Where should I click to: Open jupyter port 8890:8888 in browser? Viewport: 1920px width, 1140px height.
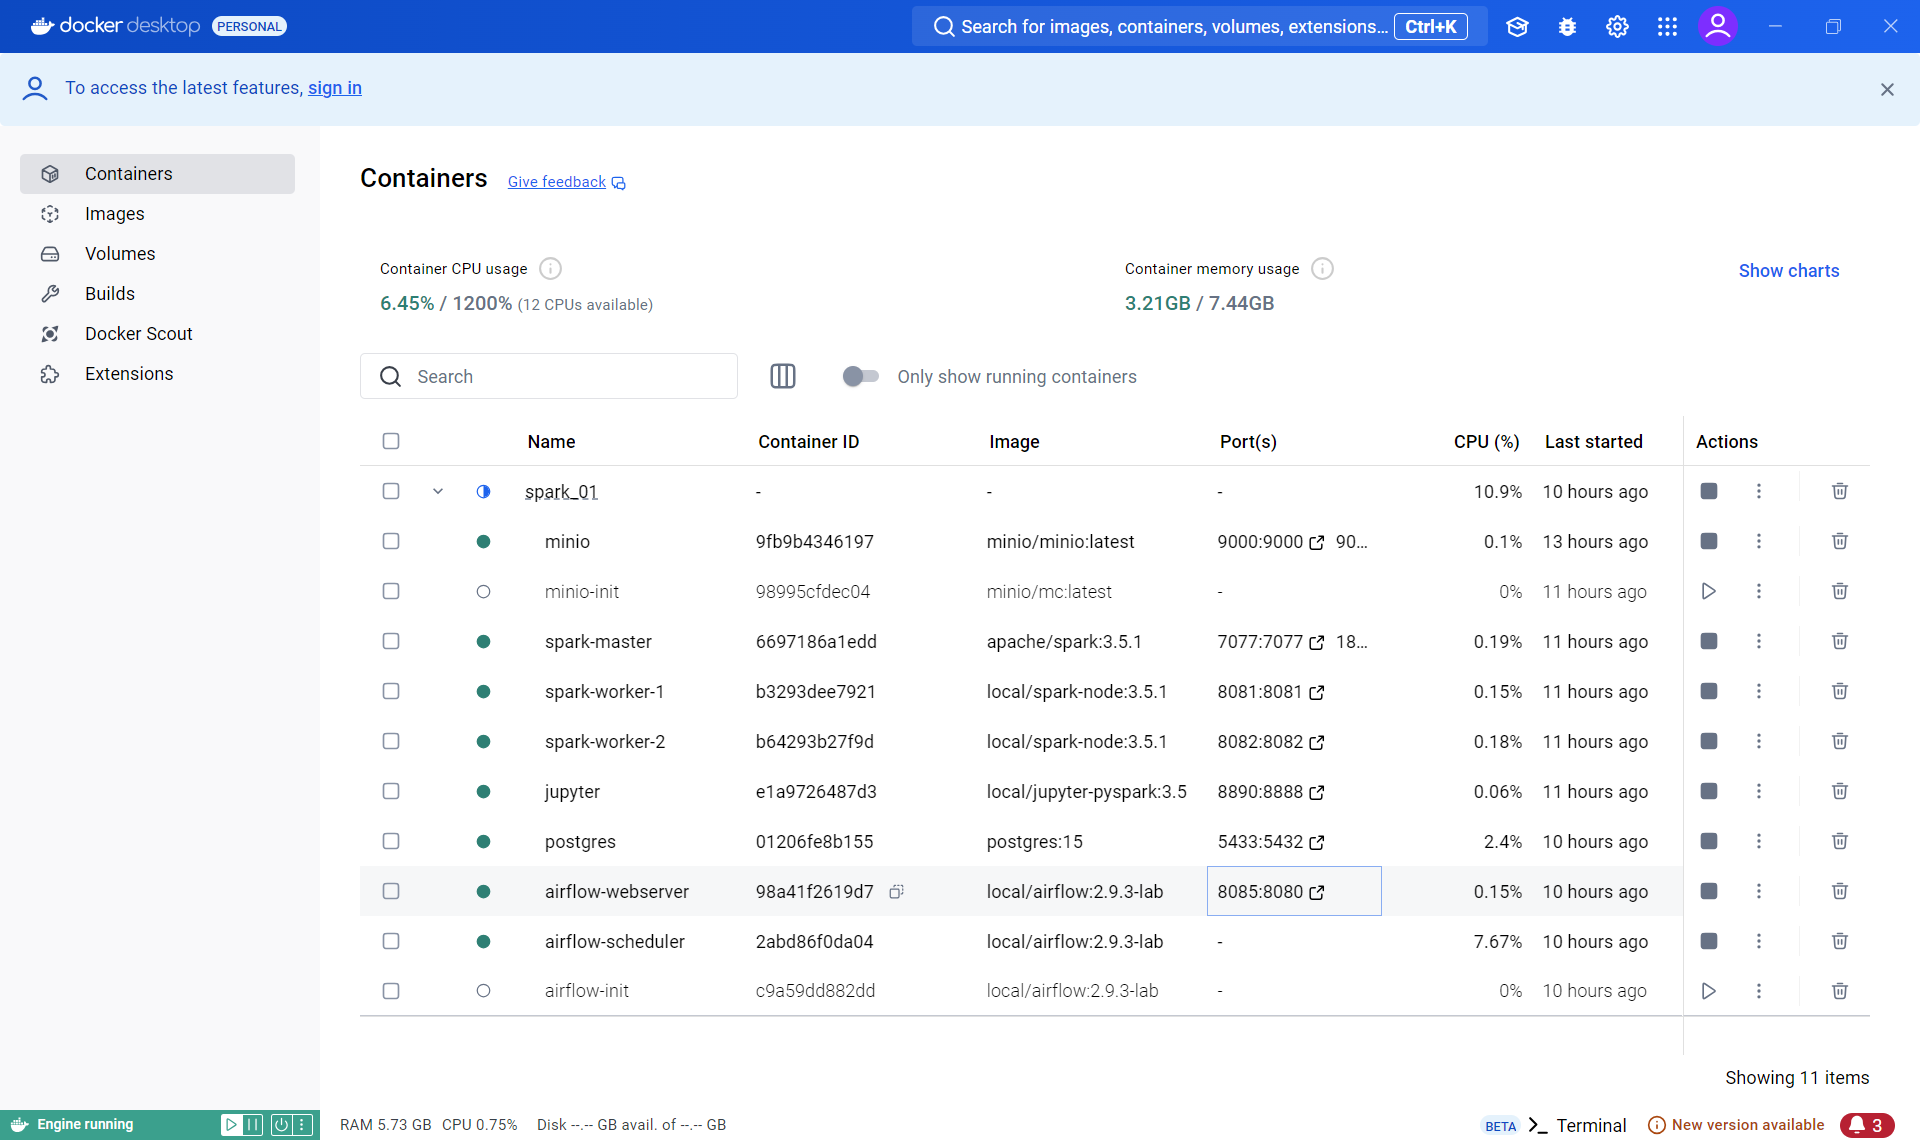[x=1317, y=792]
